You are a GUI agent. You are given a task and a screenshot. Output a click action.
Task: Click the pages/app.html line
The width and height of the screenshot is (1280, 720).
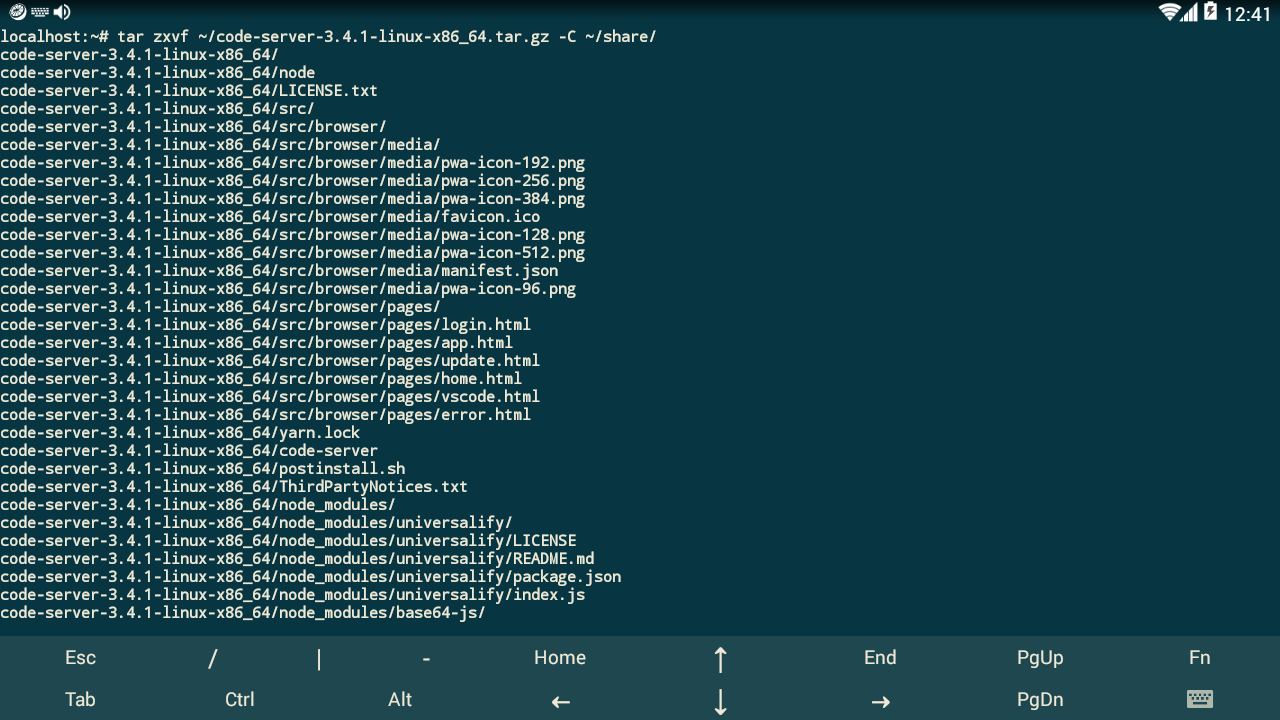click(256, 342)
